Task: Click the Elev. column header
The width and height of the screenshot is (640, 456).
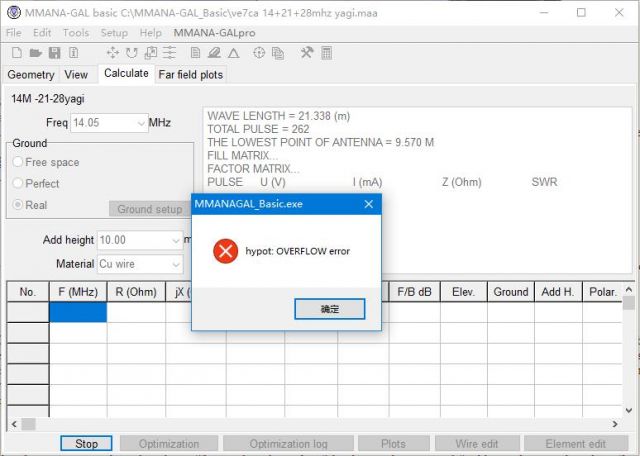Action: pyautogui.click(x=463, y=292)
